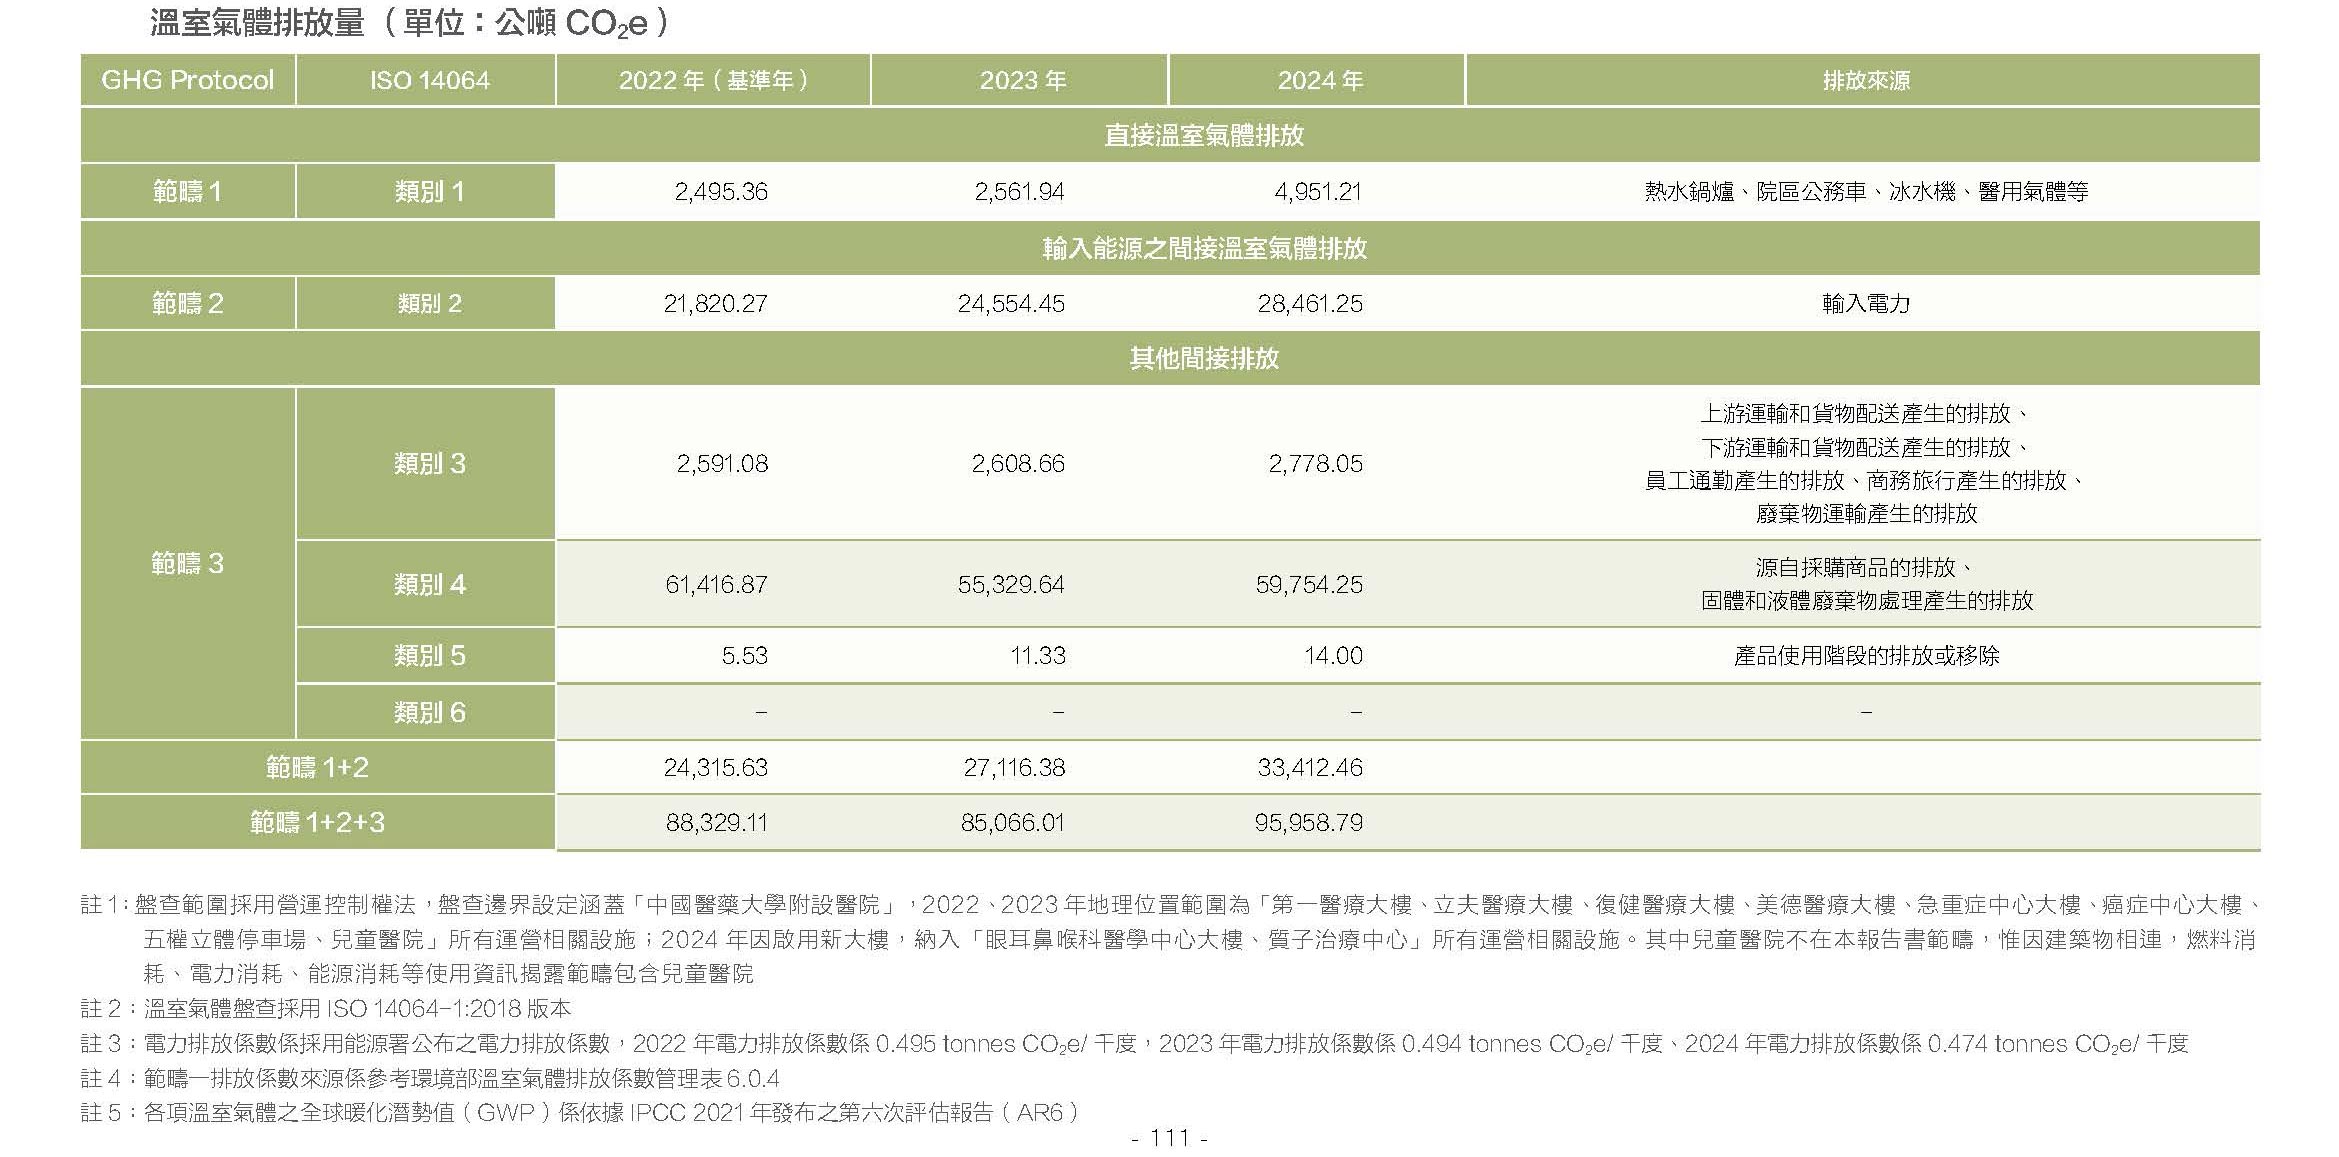2339x1157 pixels.
Task: Select value 28,461.25
Action: (1310, 303)
